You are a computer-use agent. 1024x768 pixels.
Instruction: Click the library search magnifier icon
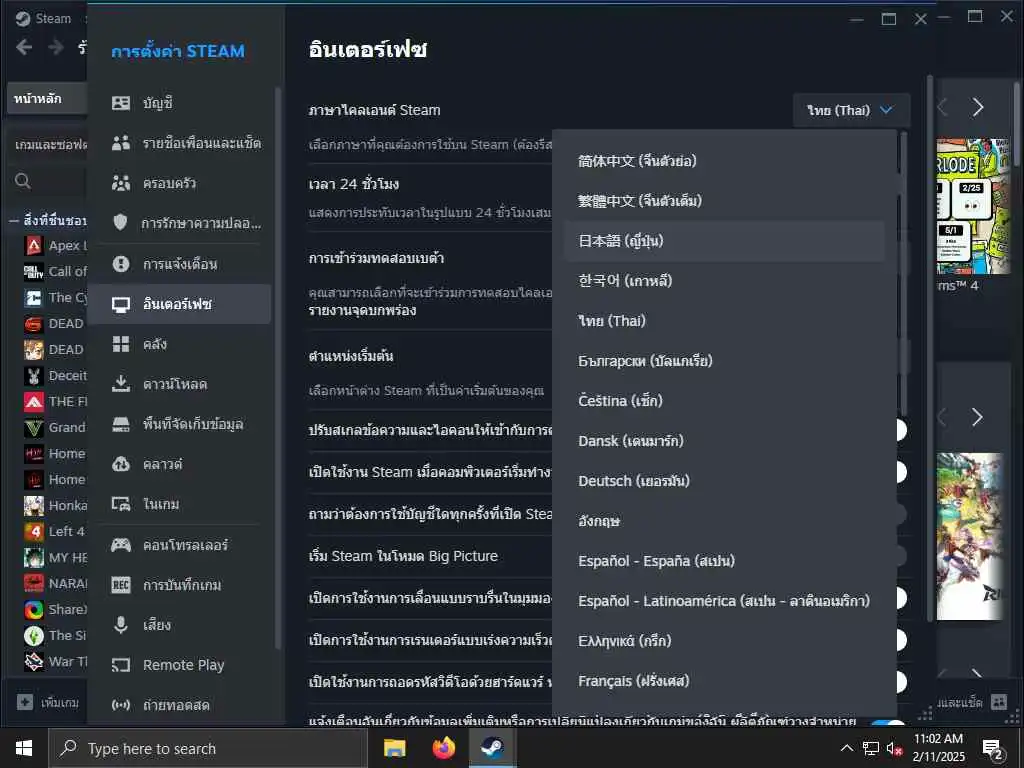[x=23, y=181]
